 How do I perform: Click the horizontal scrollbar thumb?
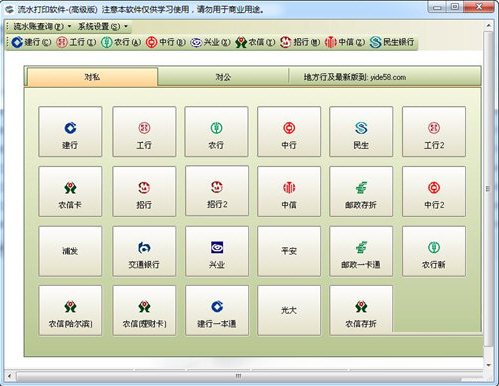(x=239, y=376)
